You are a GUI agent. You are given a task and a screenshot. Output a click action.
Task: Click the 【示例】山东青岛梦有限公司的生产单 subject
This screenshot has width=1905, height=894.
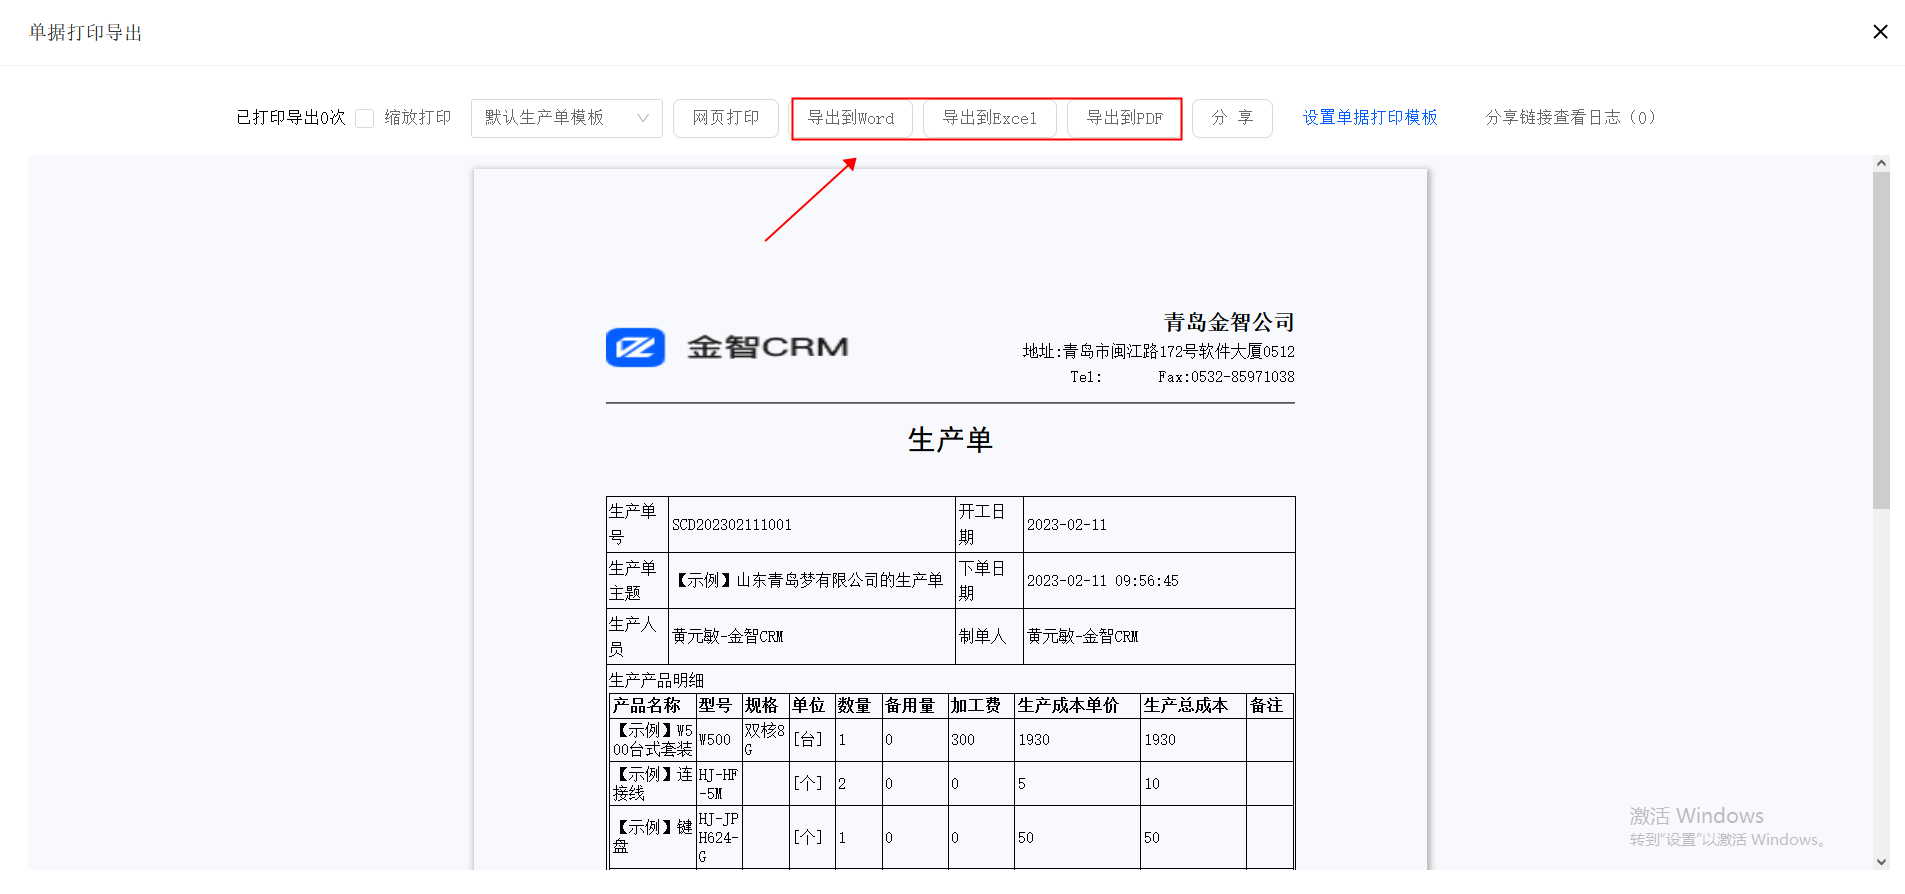point(808,581)
